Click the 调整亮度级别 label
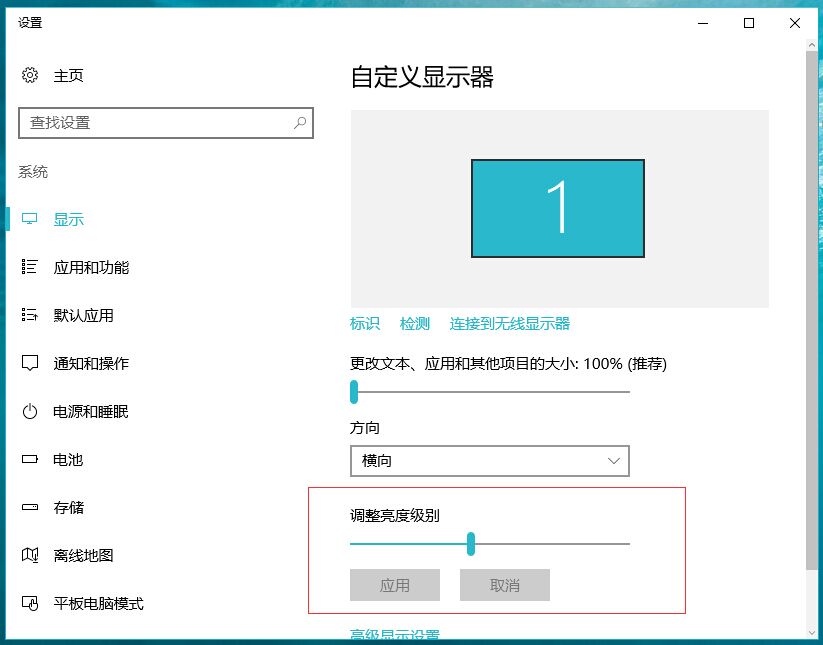Viewport: 823px width, 645px height. pyautogui.click(x=395, y=515)
